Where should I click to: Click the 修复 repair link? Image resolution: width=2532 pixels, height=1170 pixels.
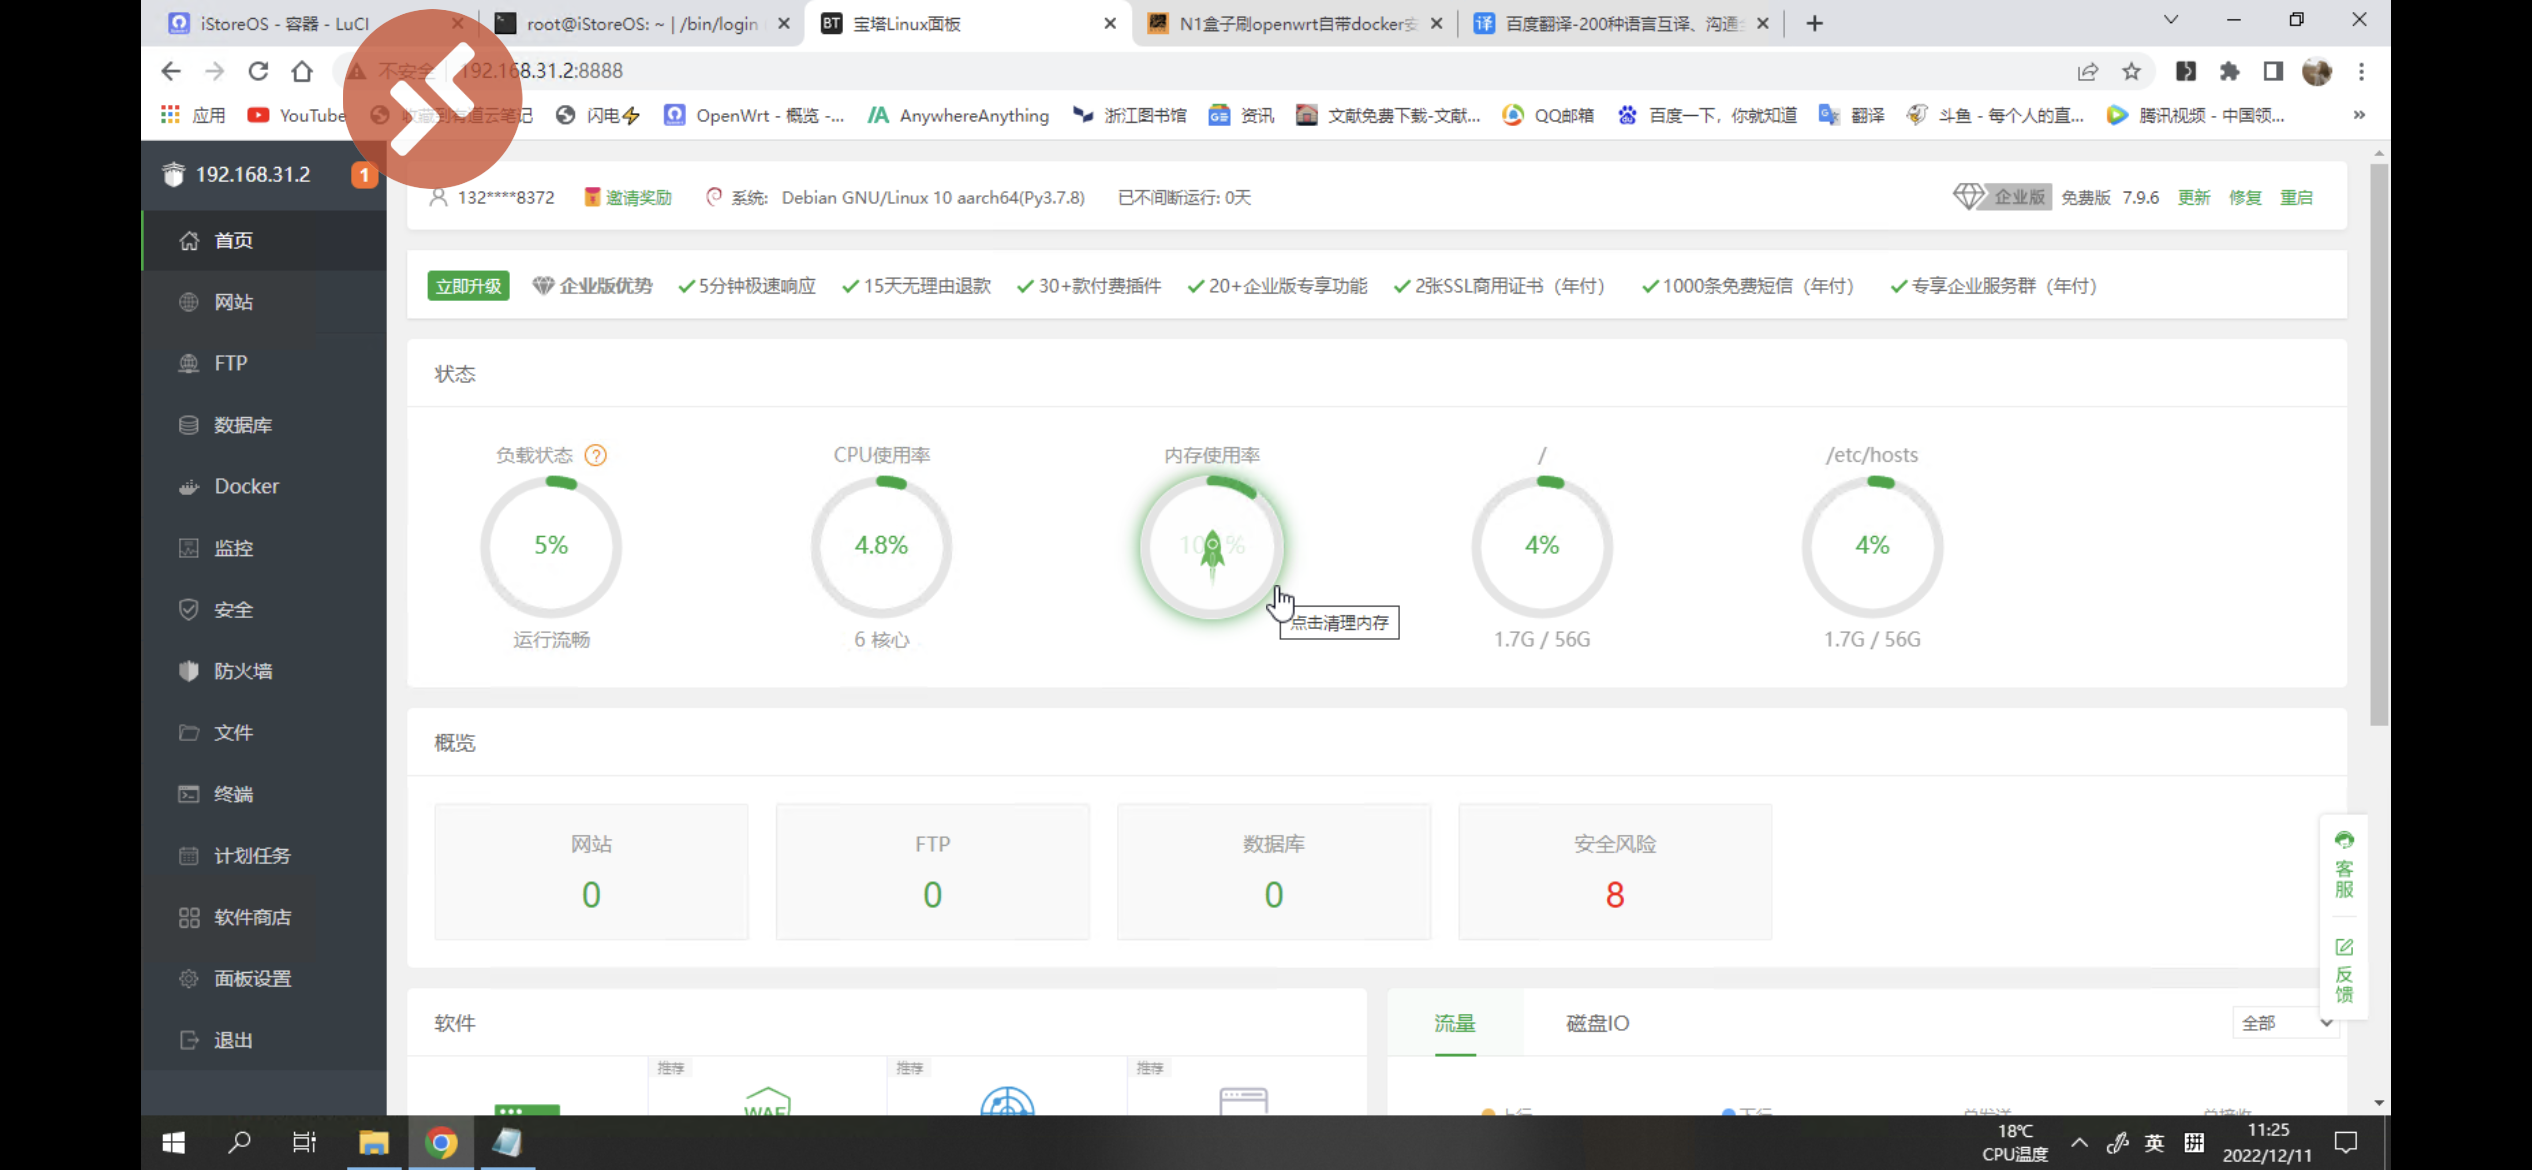(x=2245, y=198)
